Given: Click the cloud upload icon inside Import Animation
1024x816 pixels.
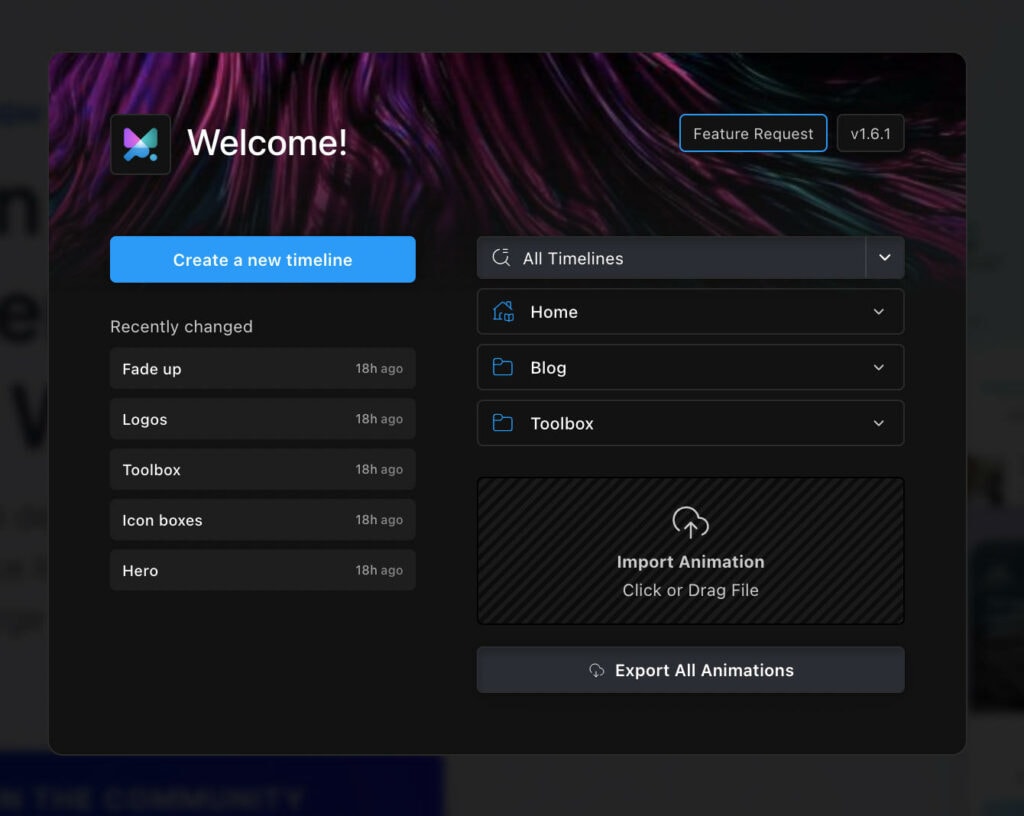Looking at the screenshot, I should (x=690, y=521).
